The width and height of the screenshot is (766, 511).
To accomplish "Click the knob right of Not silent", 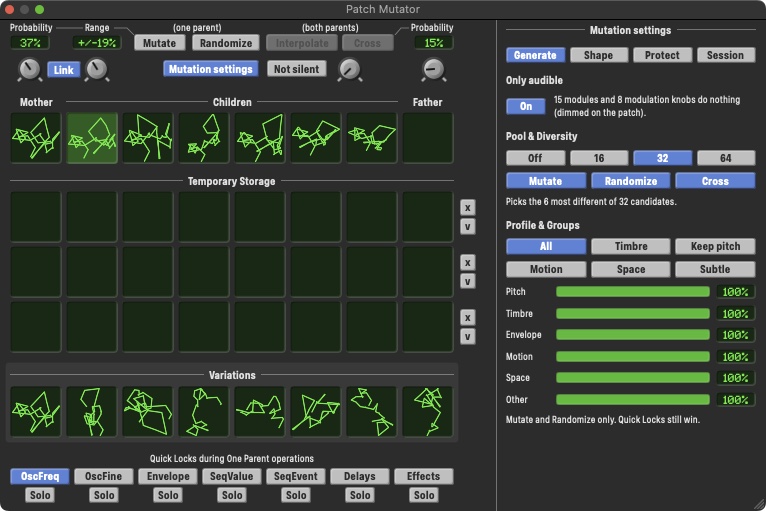I will click(350, 69).
